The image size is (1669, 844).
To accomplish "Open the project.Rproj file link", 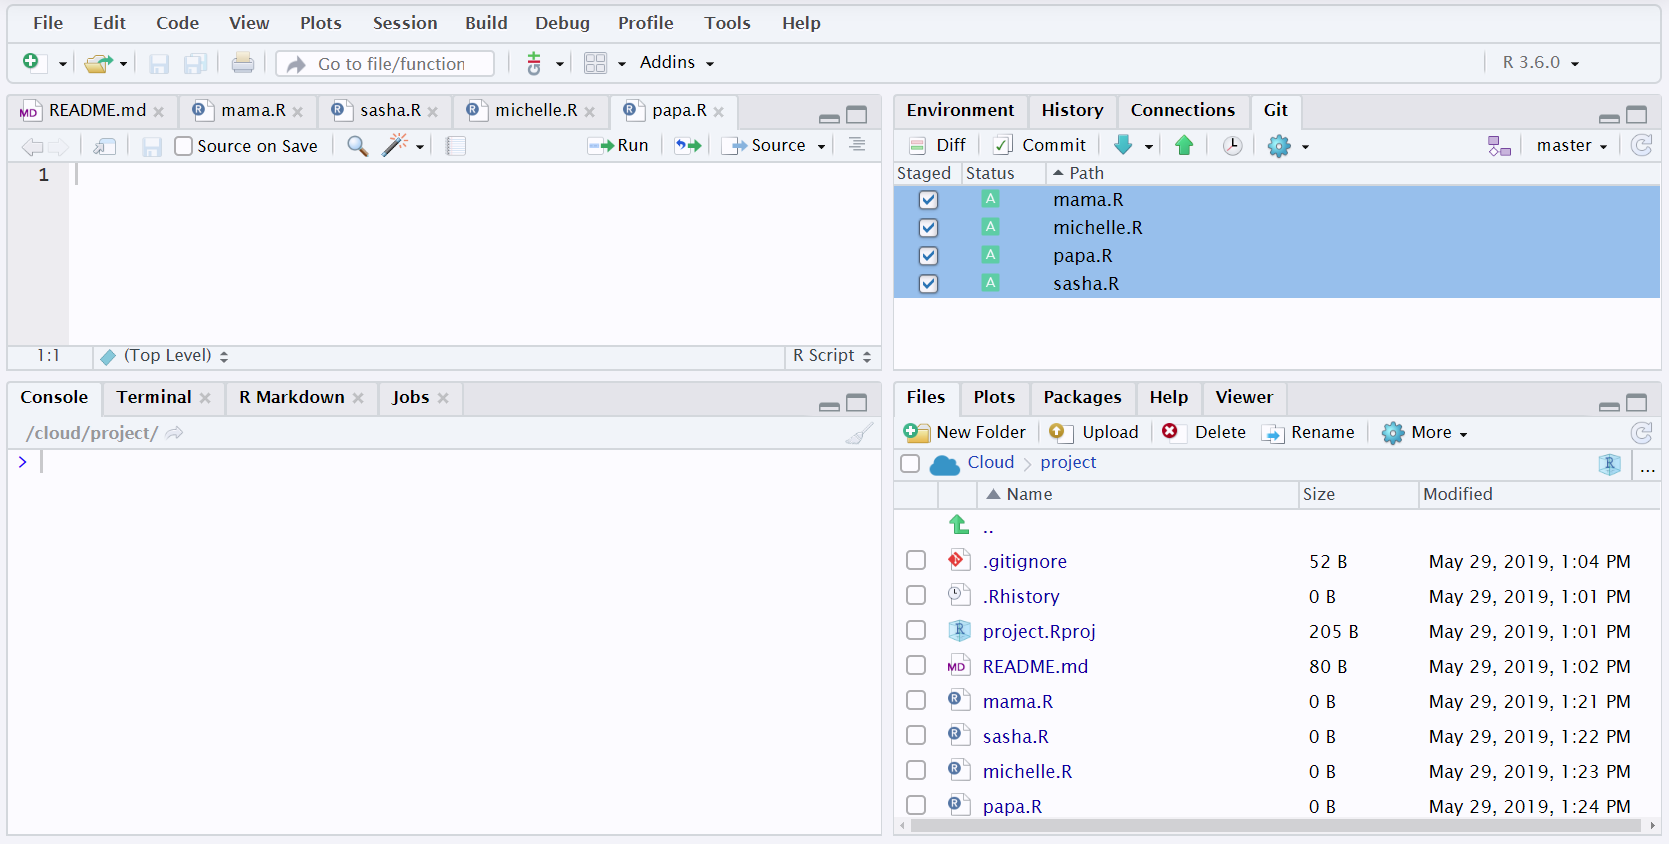I will pyautogui.click(x=1039, y=631).
